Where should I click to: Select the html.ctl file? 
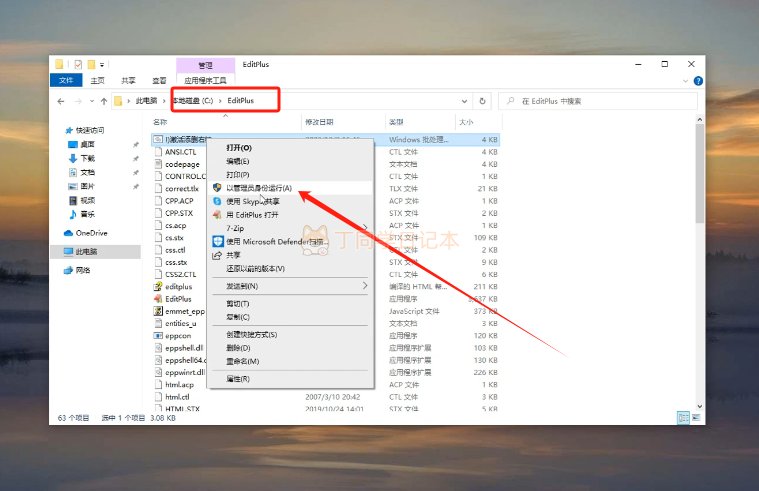pos(177,397)
